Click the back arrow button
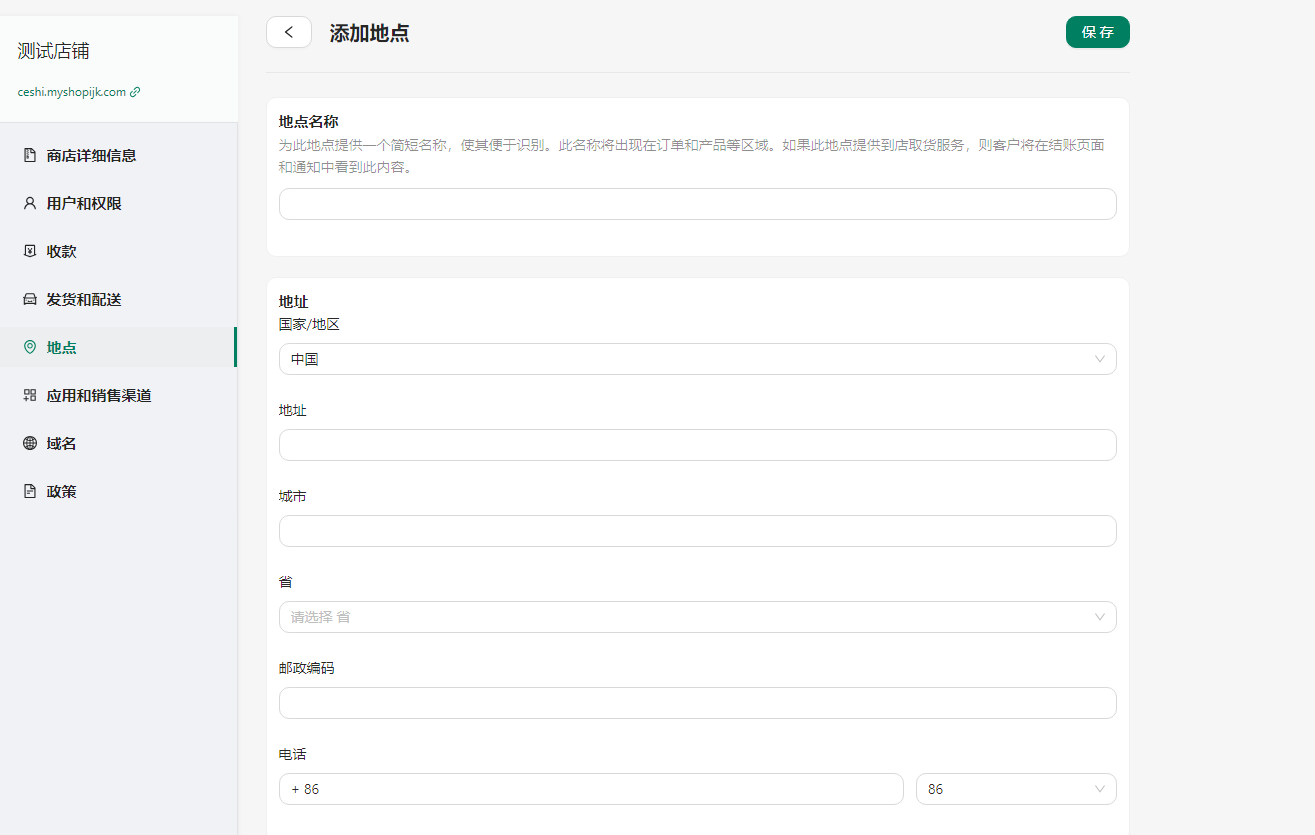 tap(289, 32)
